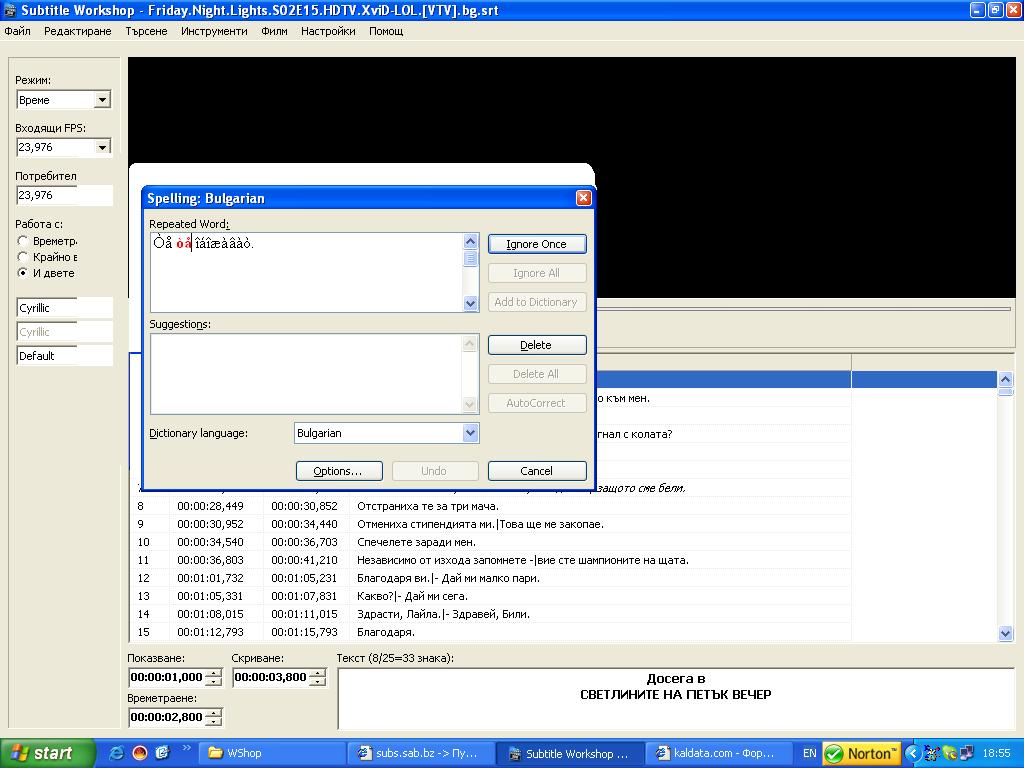The height and width of the screenshot is (768, 1024).
Task: Expand hidden system tray icons arrow
Action: click(x=912, y=753)
